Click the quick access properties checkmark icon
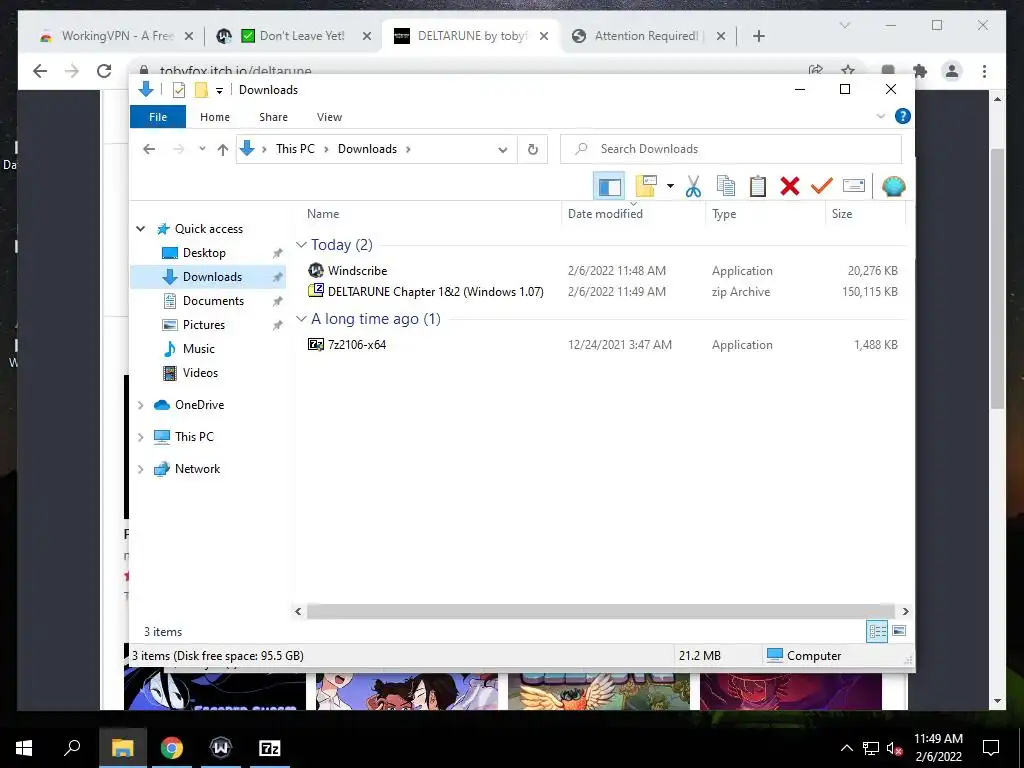The image size is (1024, 768). pyautogui.click(x=178, y=90)
